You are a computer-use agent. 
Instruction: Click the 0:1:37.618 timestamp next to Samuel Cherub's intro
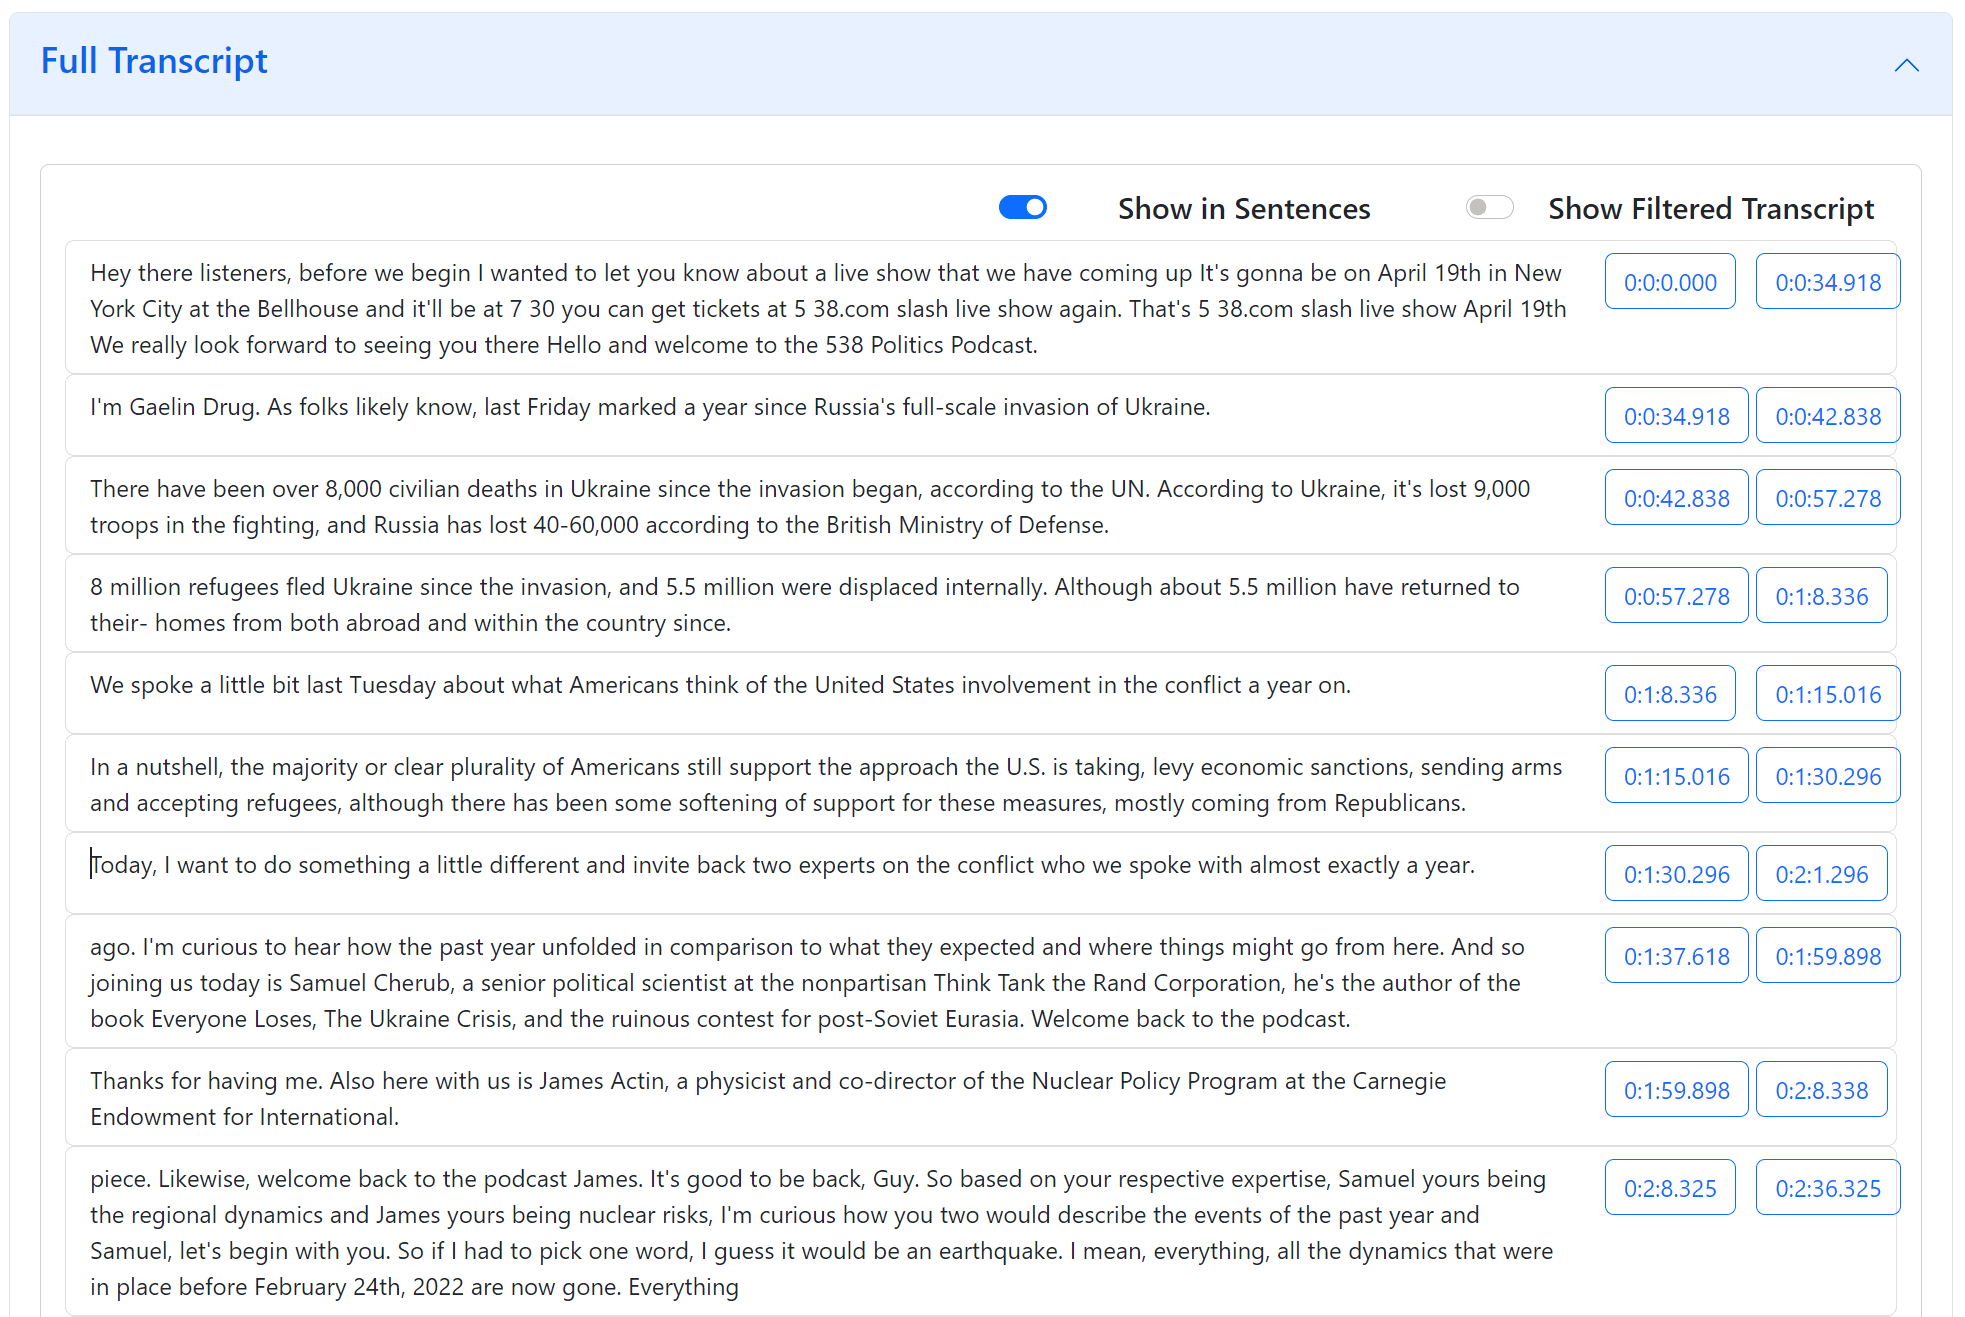[1677, 955]
